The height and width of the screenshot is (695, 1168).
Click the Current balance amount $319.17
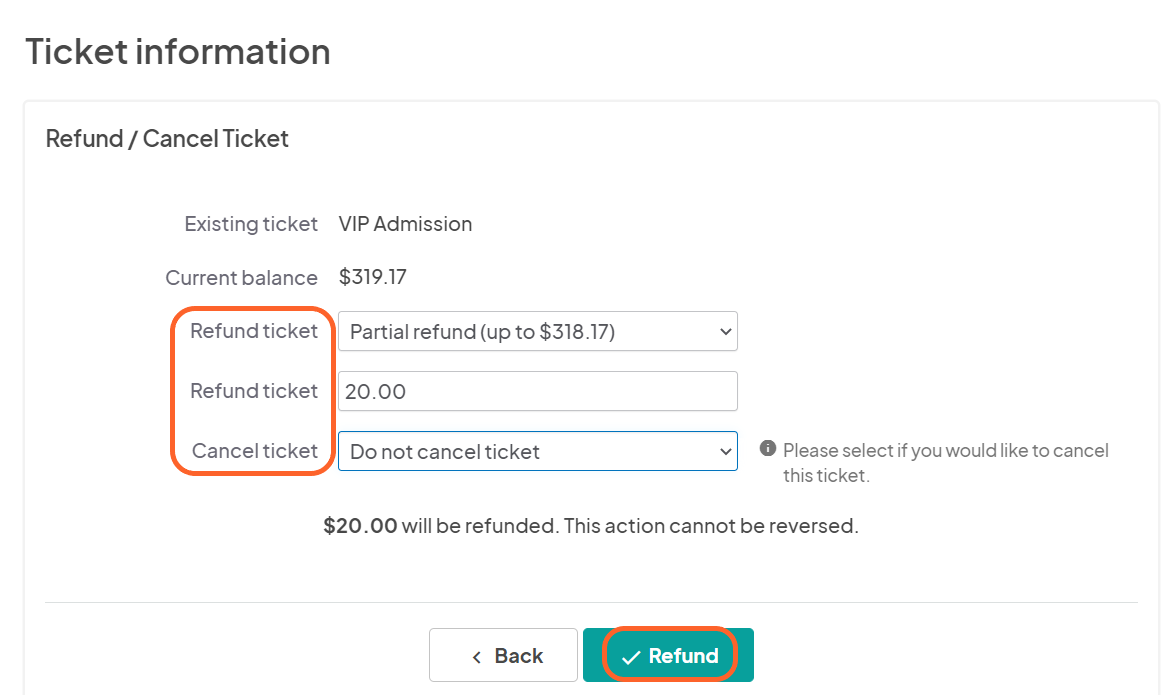[372, 277]
